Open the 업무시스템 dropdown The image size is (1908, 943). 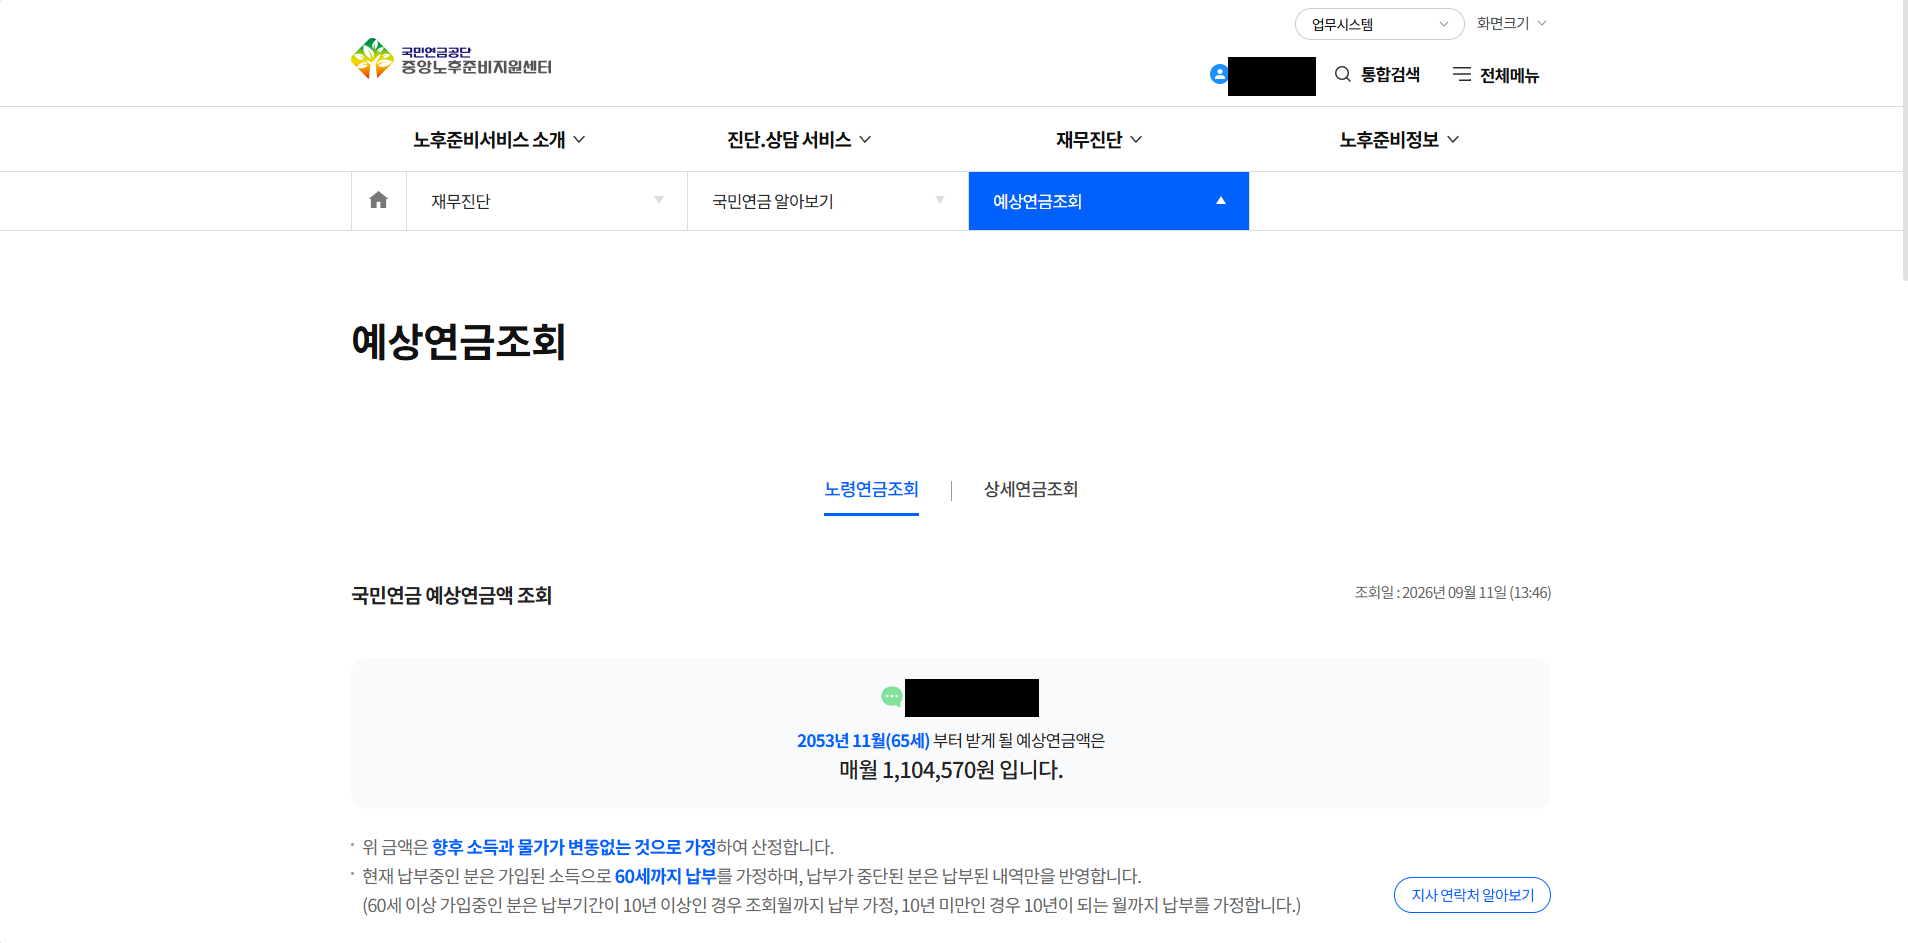[1379, 24]
